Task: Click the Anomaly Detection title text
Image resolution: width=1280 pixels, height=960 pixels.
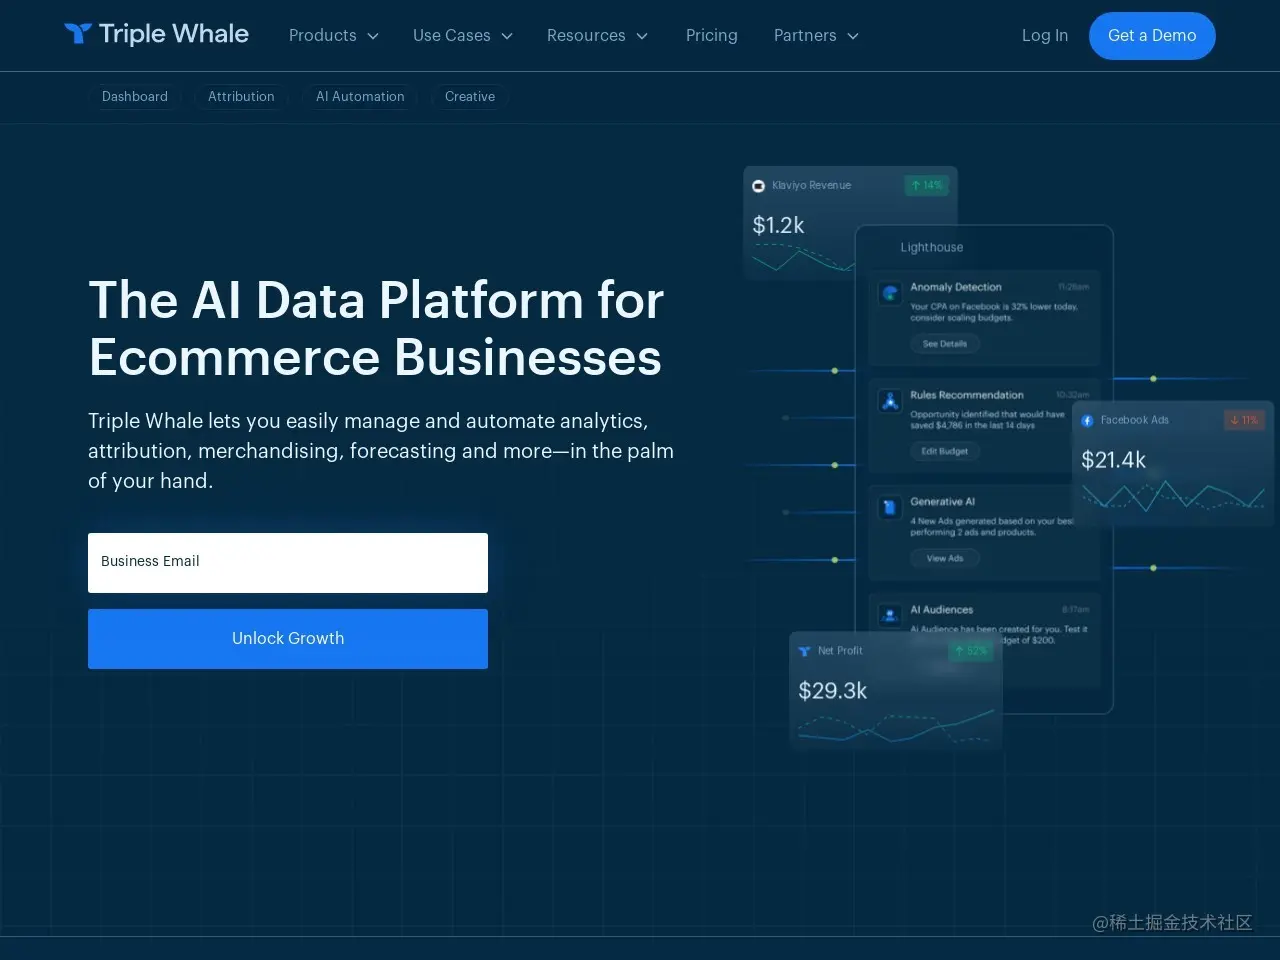Action: coord(956,287)
